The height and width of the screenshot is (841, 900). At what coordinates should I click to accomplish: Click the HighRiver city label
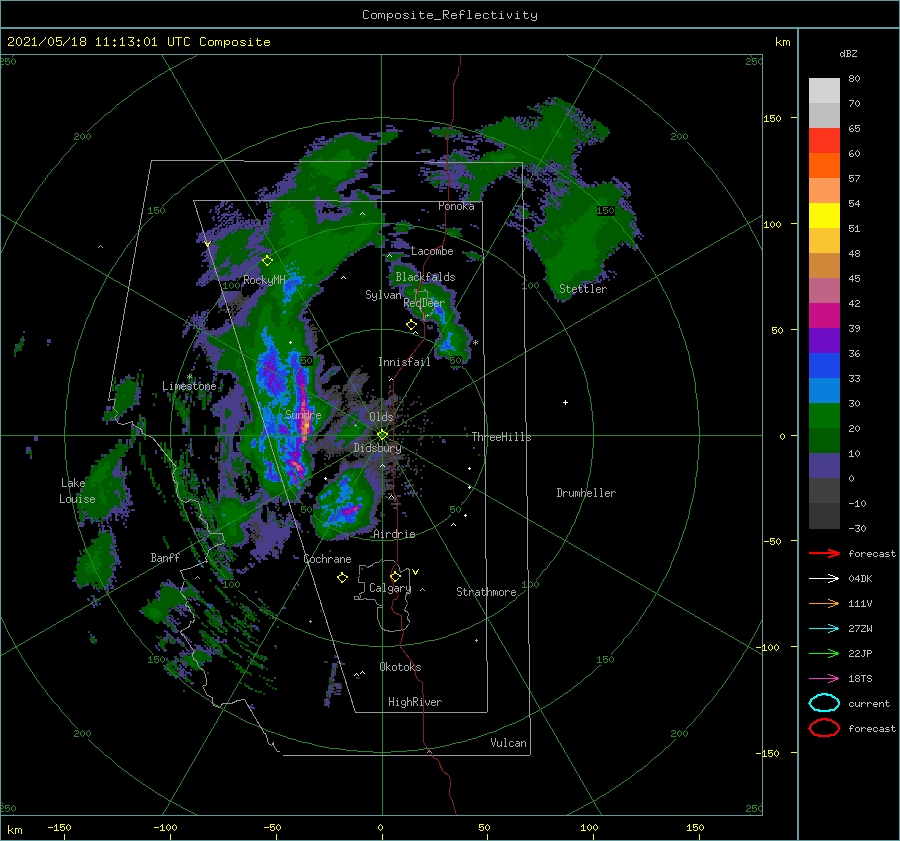click(x=415, y=702)
